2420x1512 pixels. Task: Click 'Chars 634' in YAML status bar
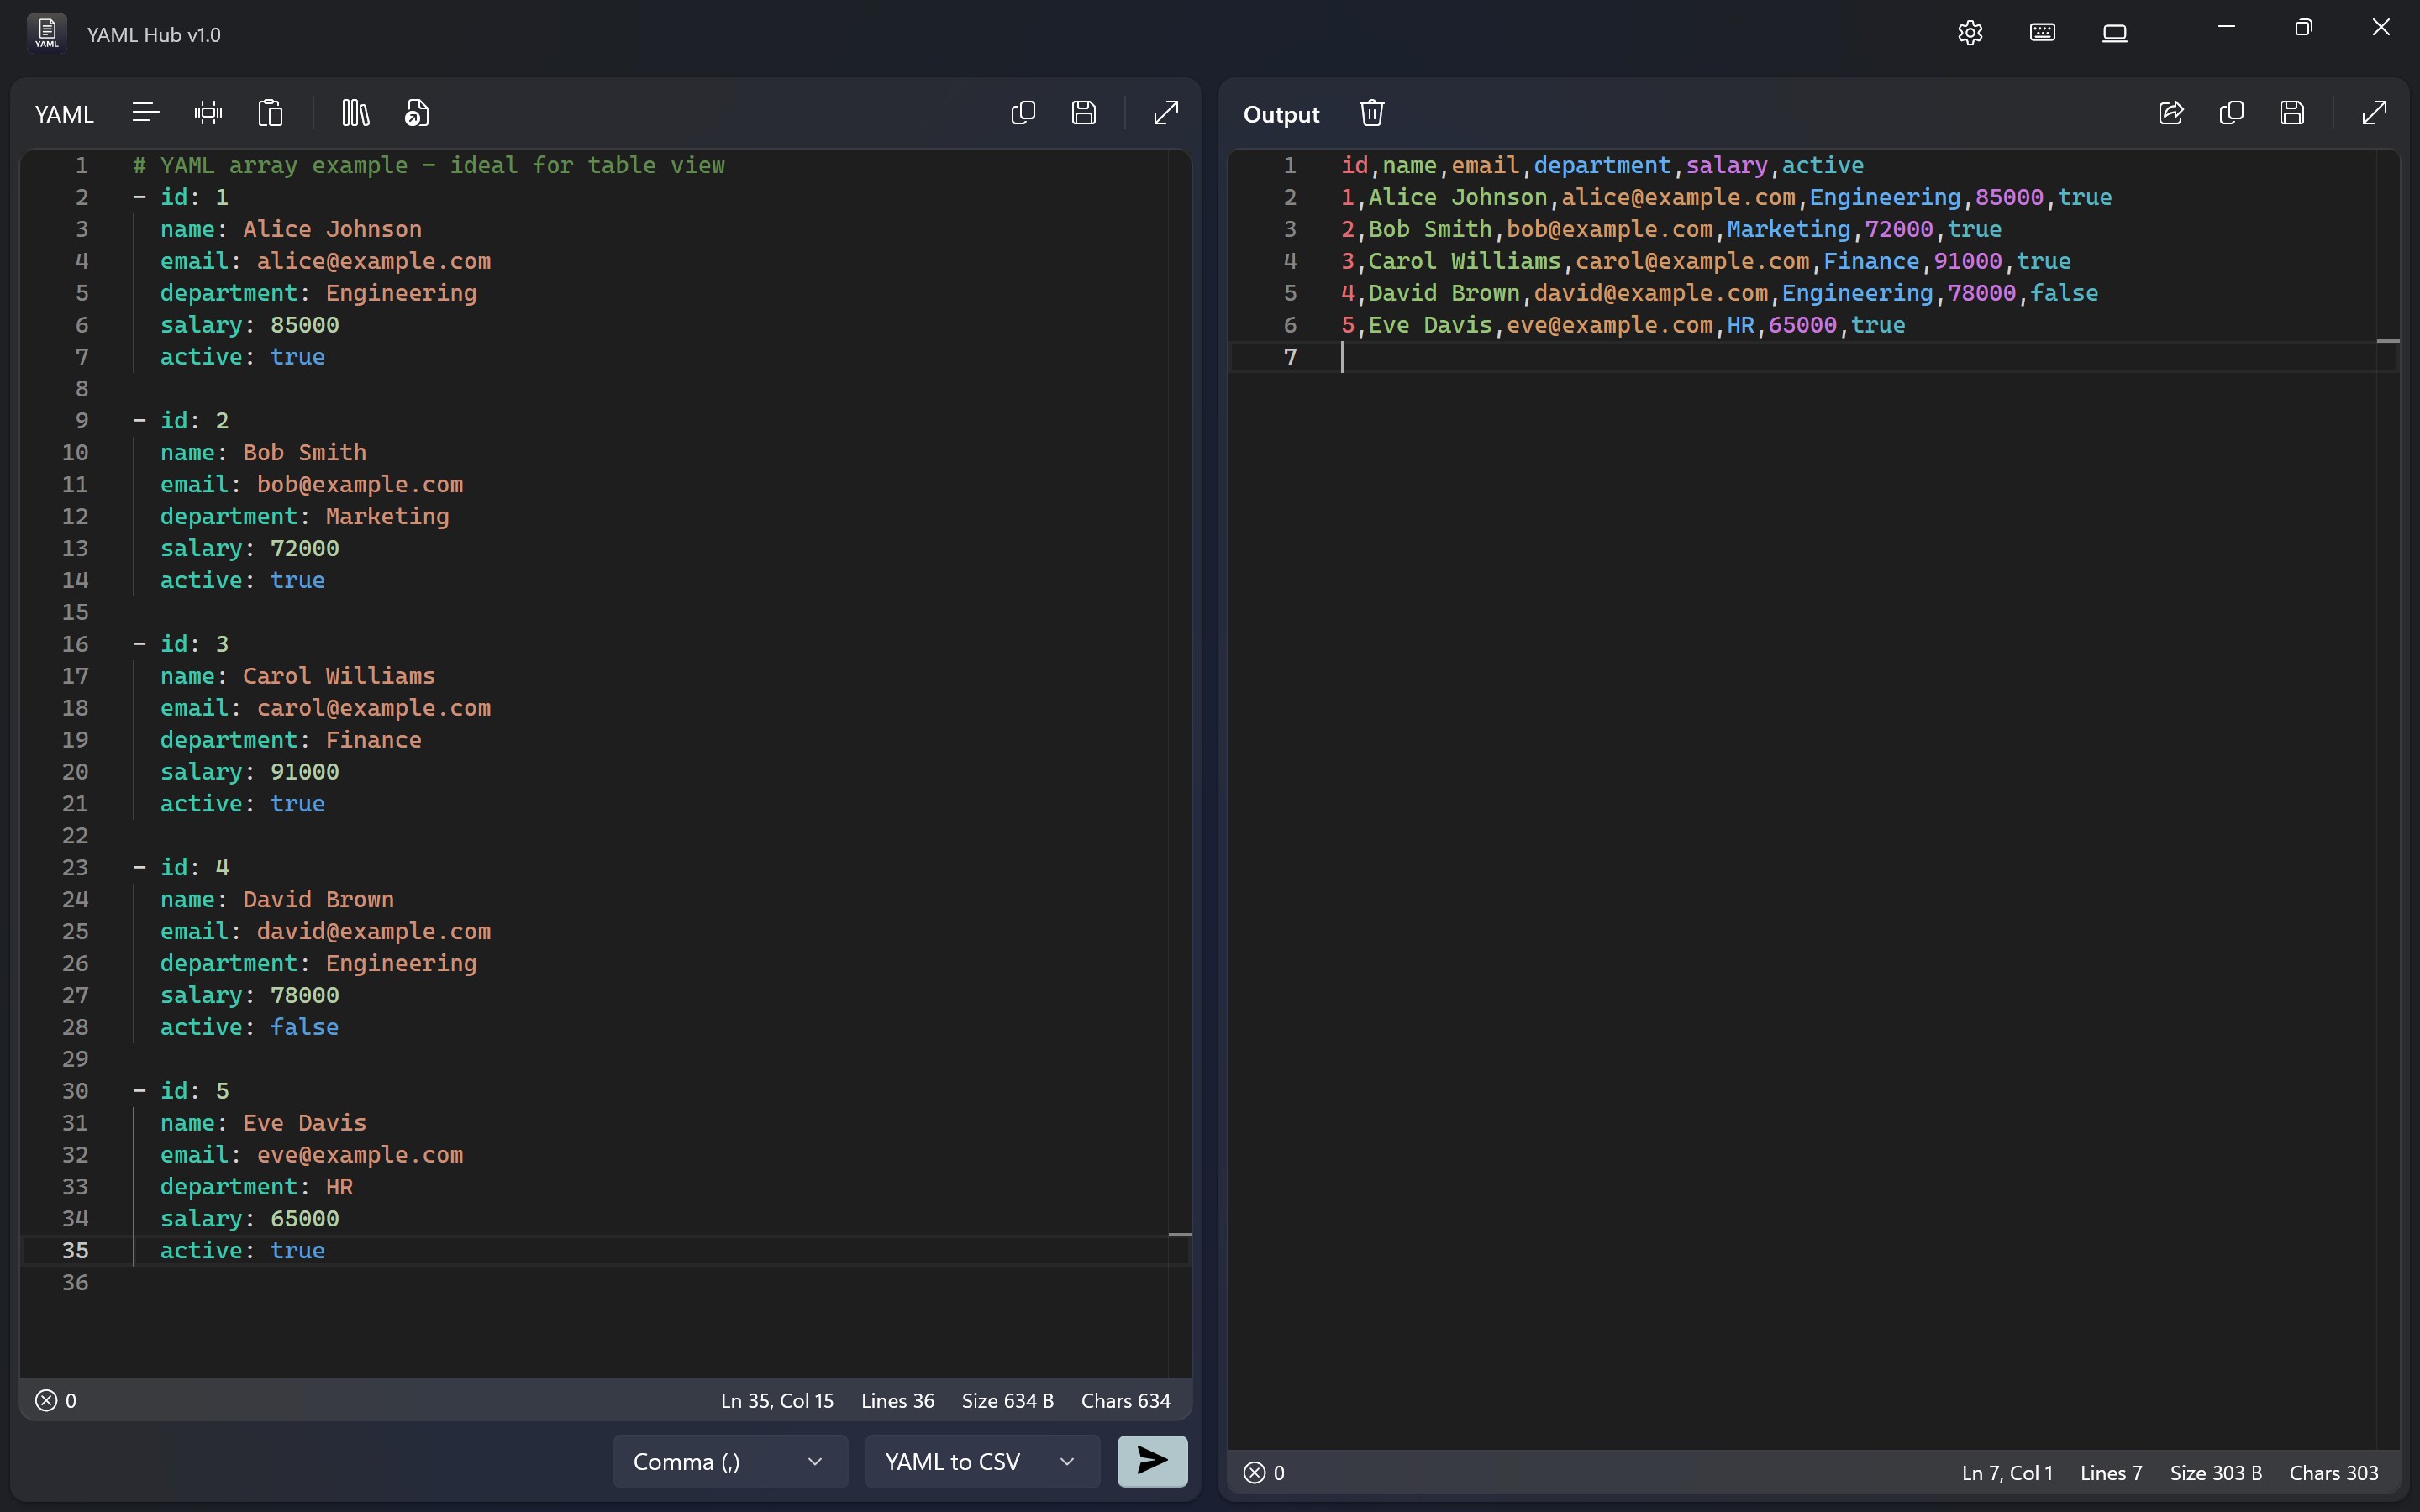pyautogui.click(x=1125, y=1400)
